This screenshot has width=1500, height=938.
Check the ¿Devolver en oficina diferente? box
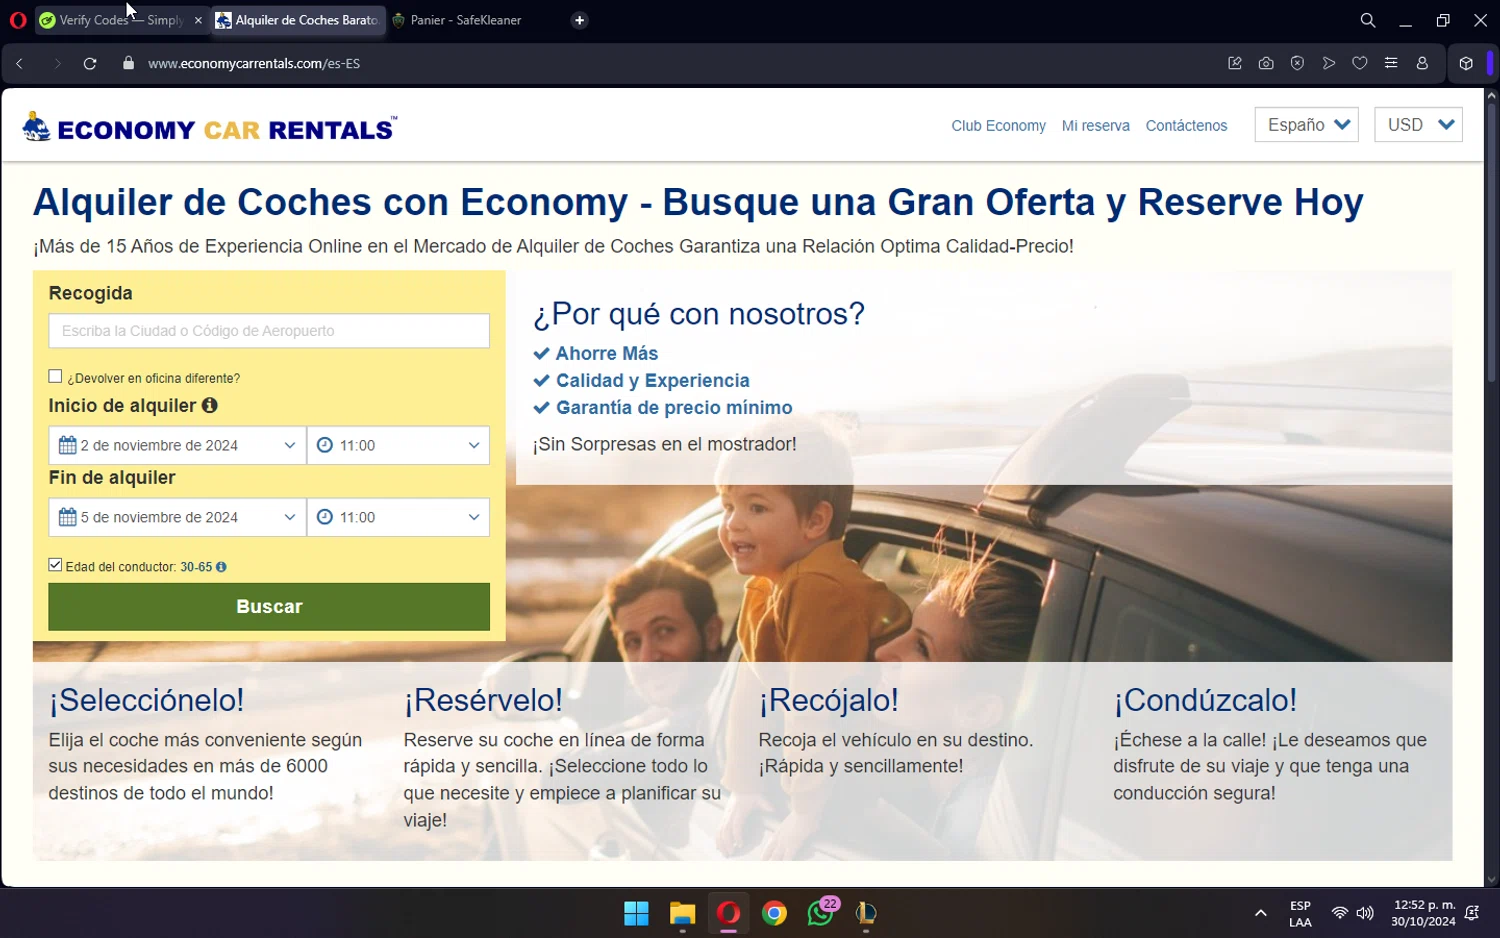pos(55,376)
